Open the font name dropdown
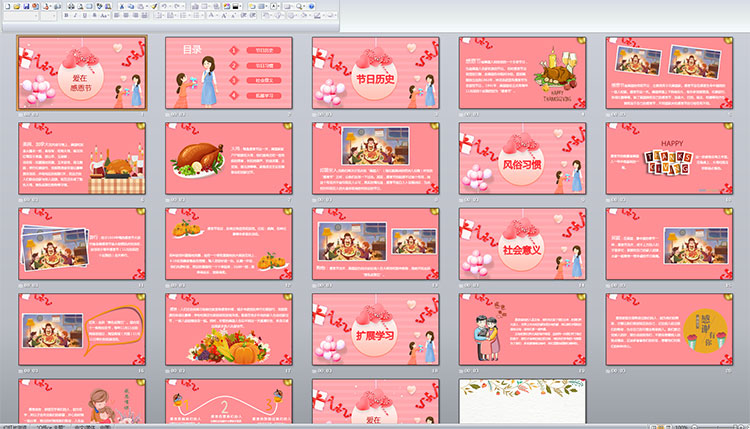 (x=36, y=16)
